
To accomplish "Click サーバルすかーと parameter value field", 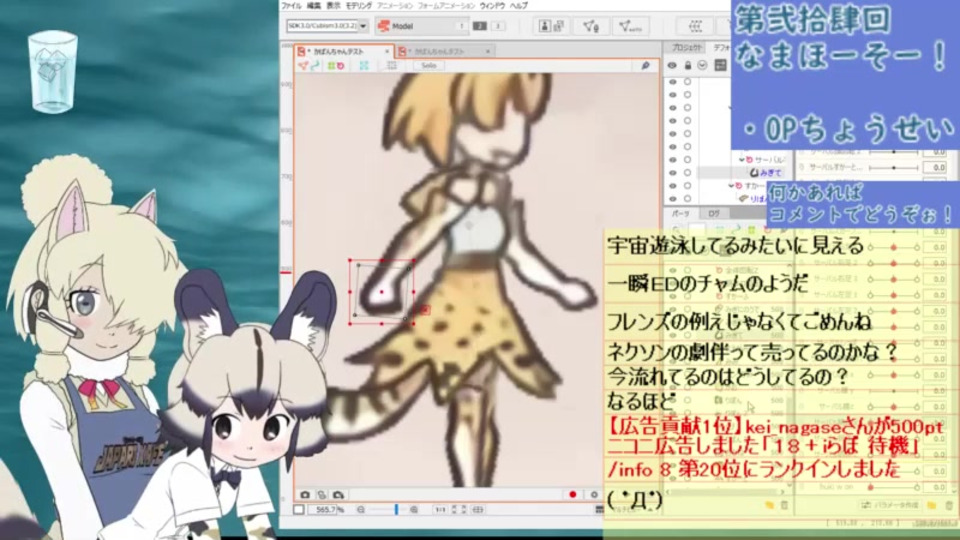I will (x=936, y=167).
